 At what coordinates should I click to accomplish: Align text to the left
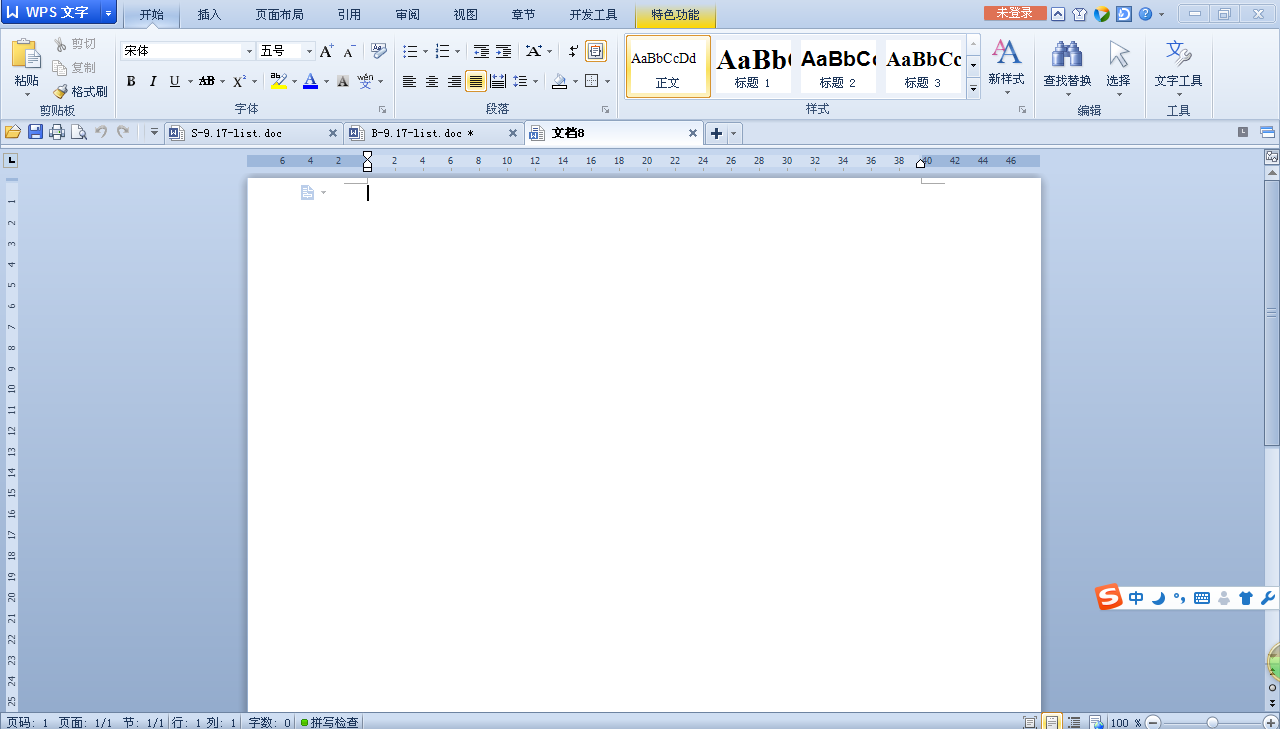click(409, 81)
